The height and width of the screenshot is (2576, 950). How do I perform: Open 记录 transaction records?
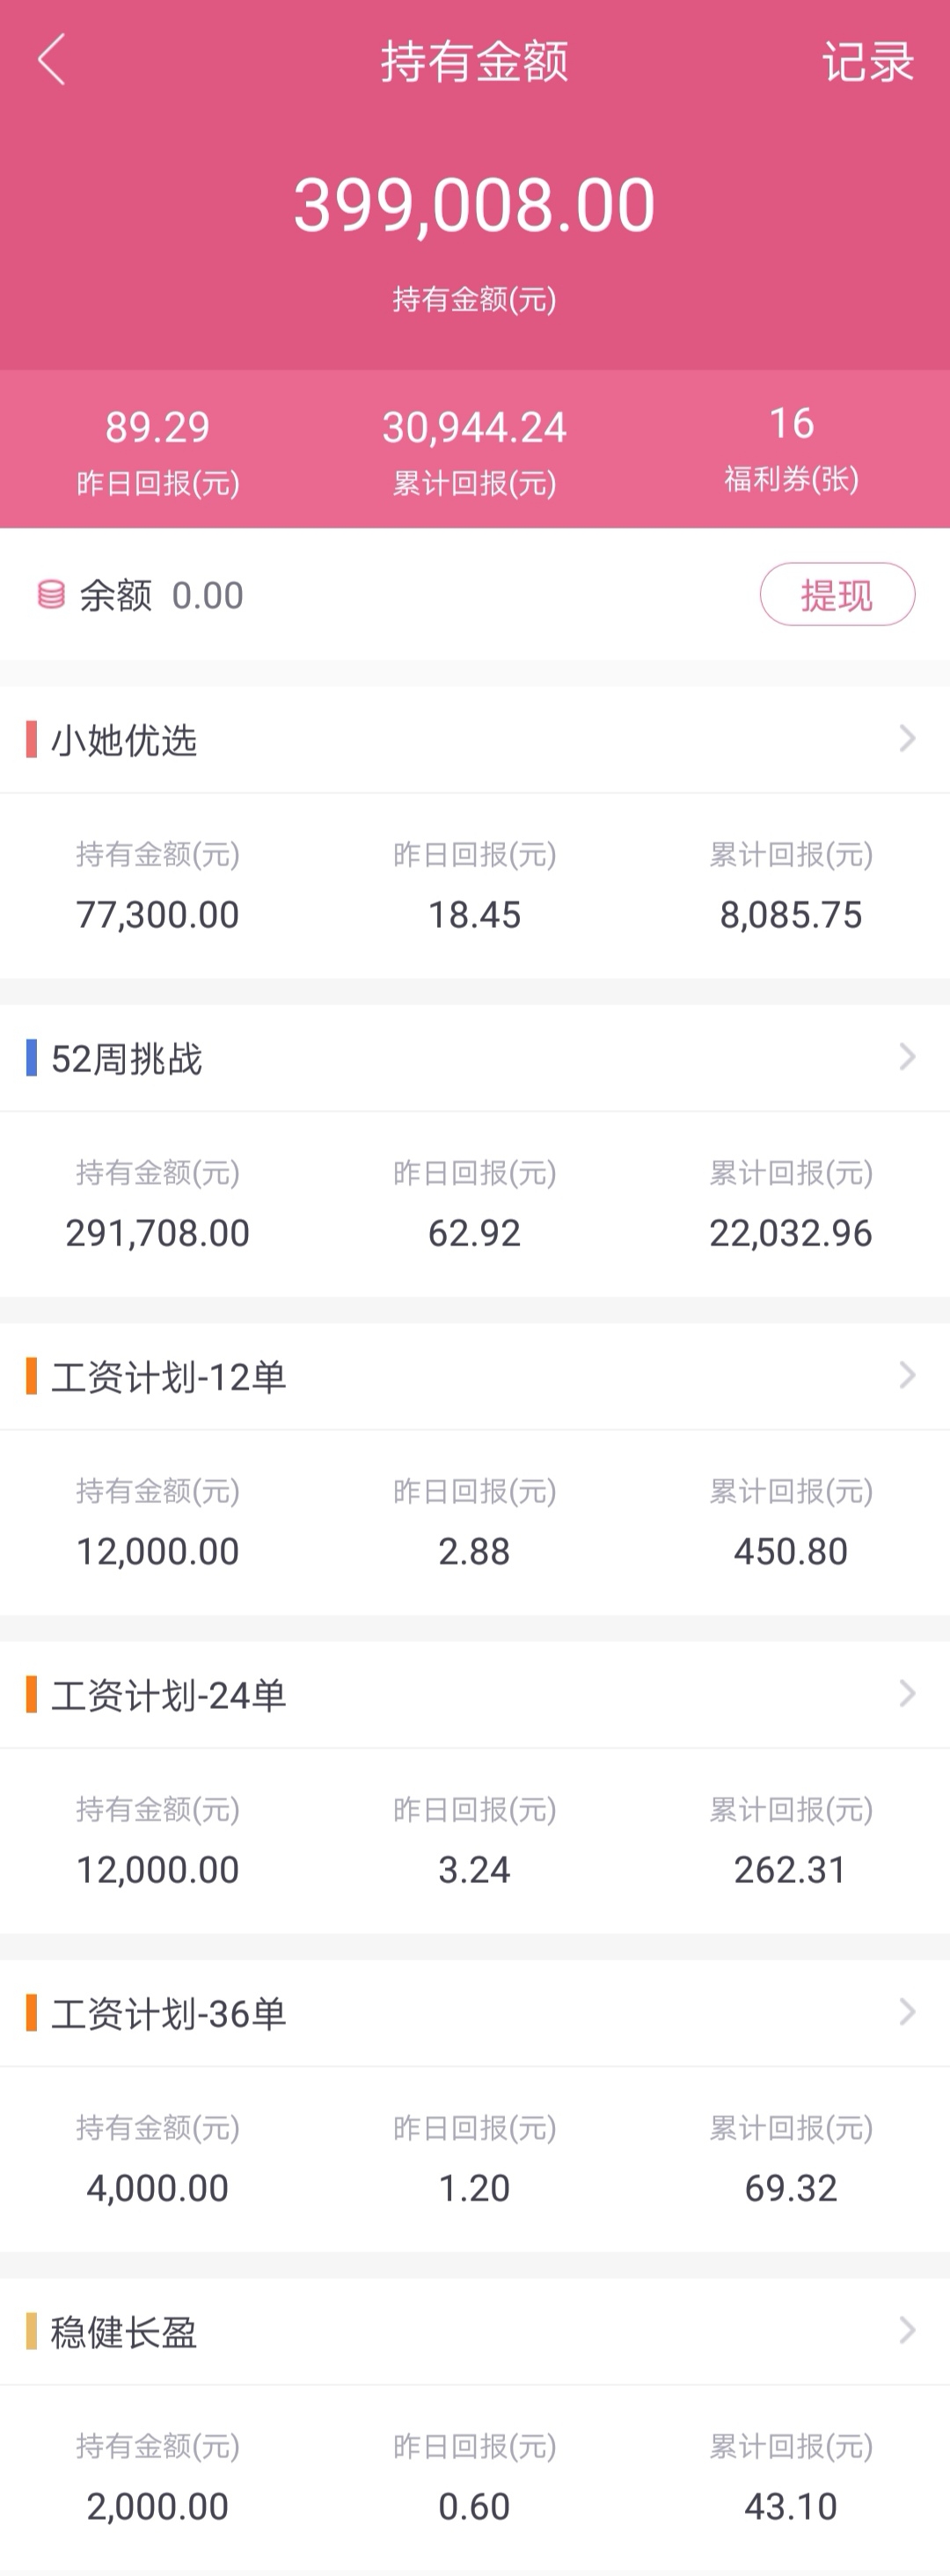(867, 62)
